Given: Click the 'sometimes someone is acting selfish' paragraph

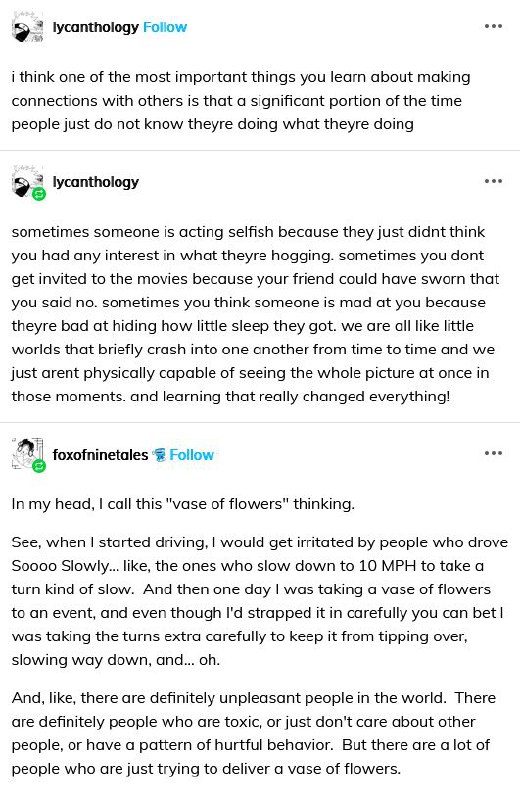Looking at the screenshot, I should (x=255, y=314).
